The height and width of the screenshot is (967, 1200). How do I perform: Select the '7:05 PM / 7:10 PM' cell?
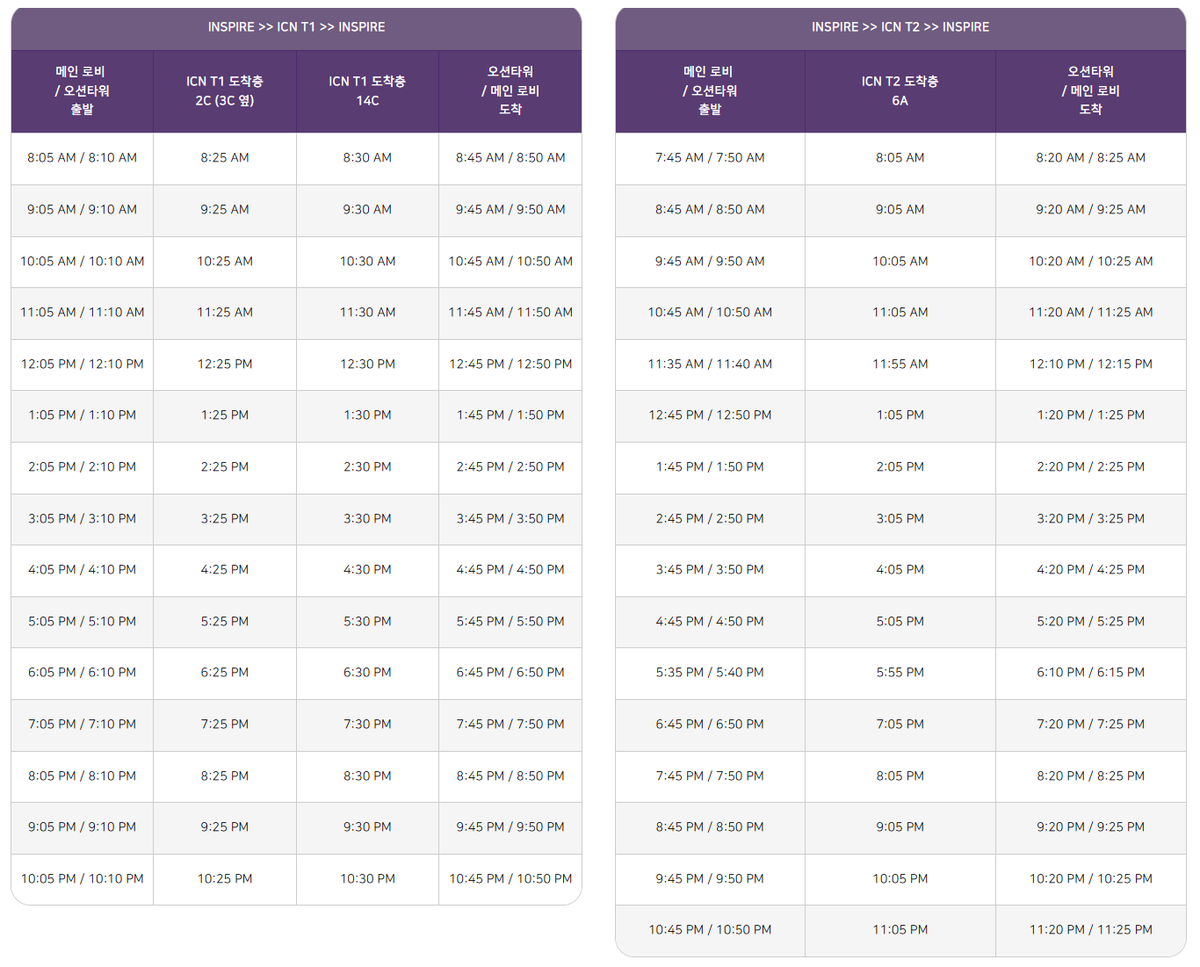tap(82, 725)
